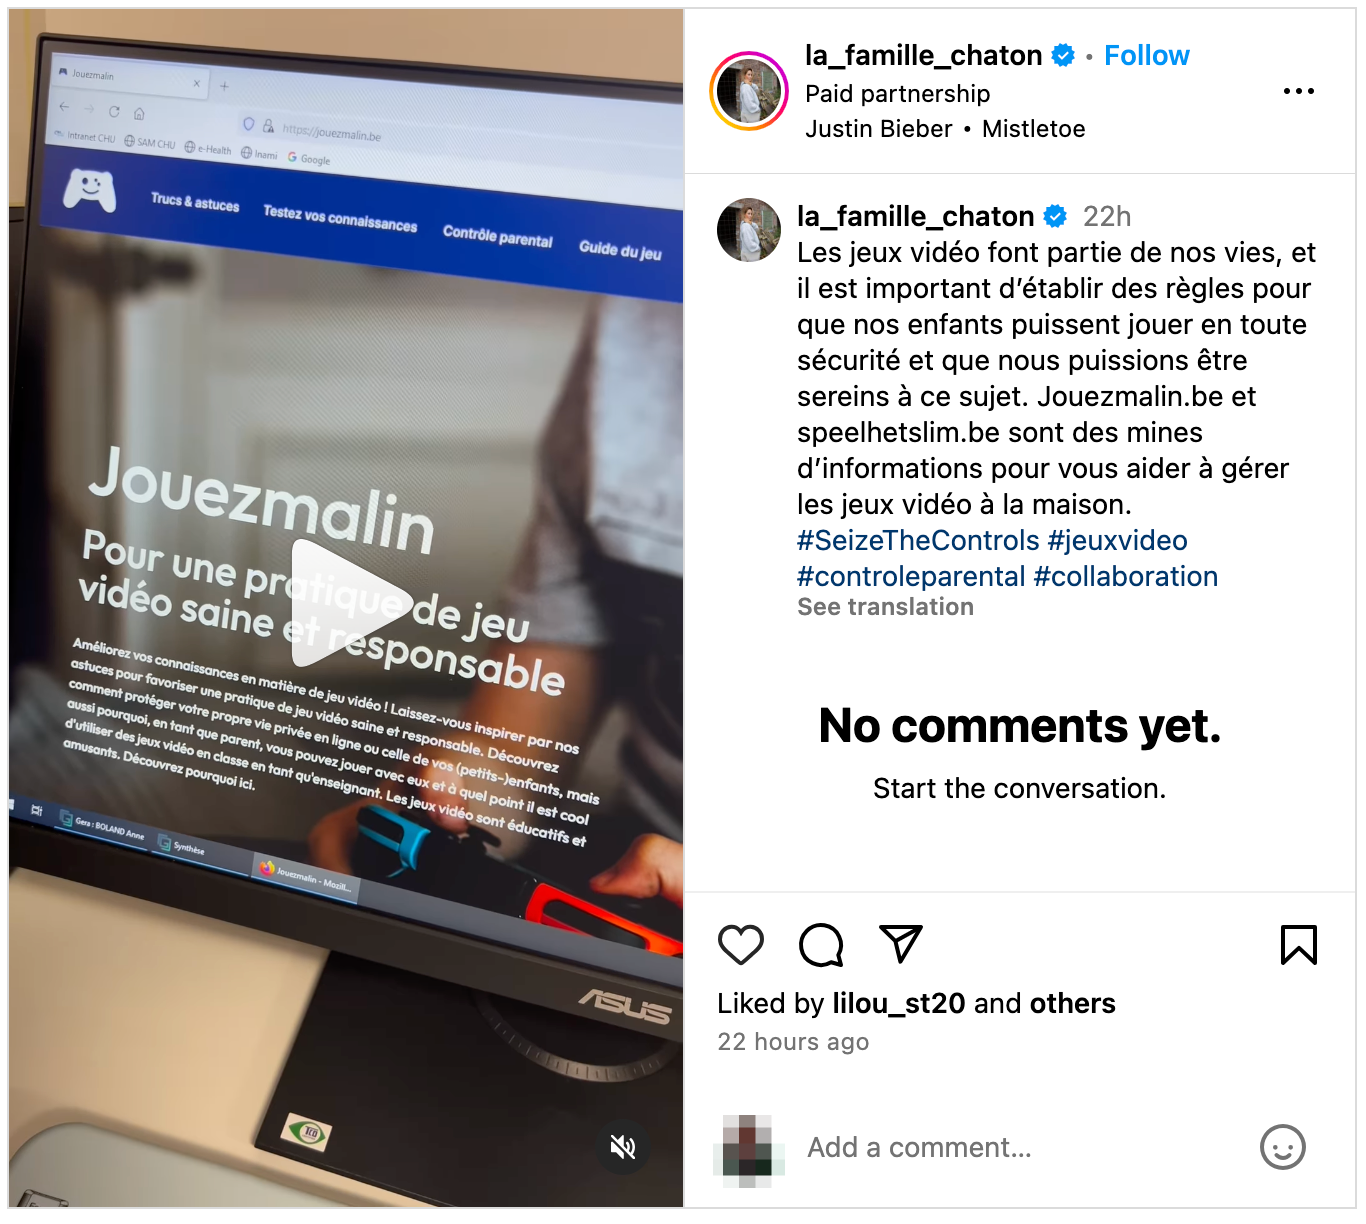The width and height of the screenshot is (1366, 1224).
Task: Open the #jeuxvideo hashtag
Action: [1117, 541]
